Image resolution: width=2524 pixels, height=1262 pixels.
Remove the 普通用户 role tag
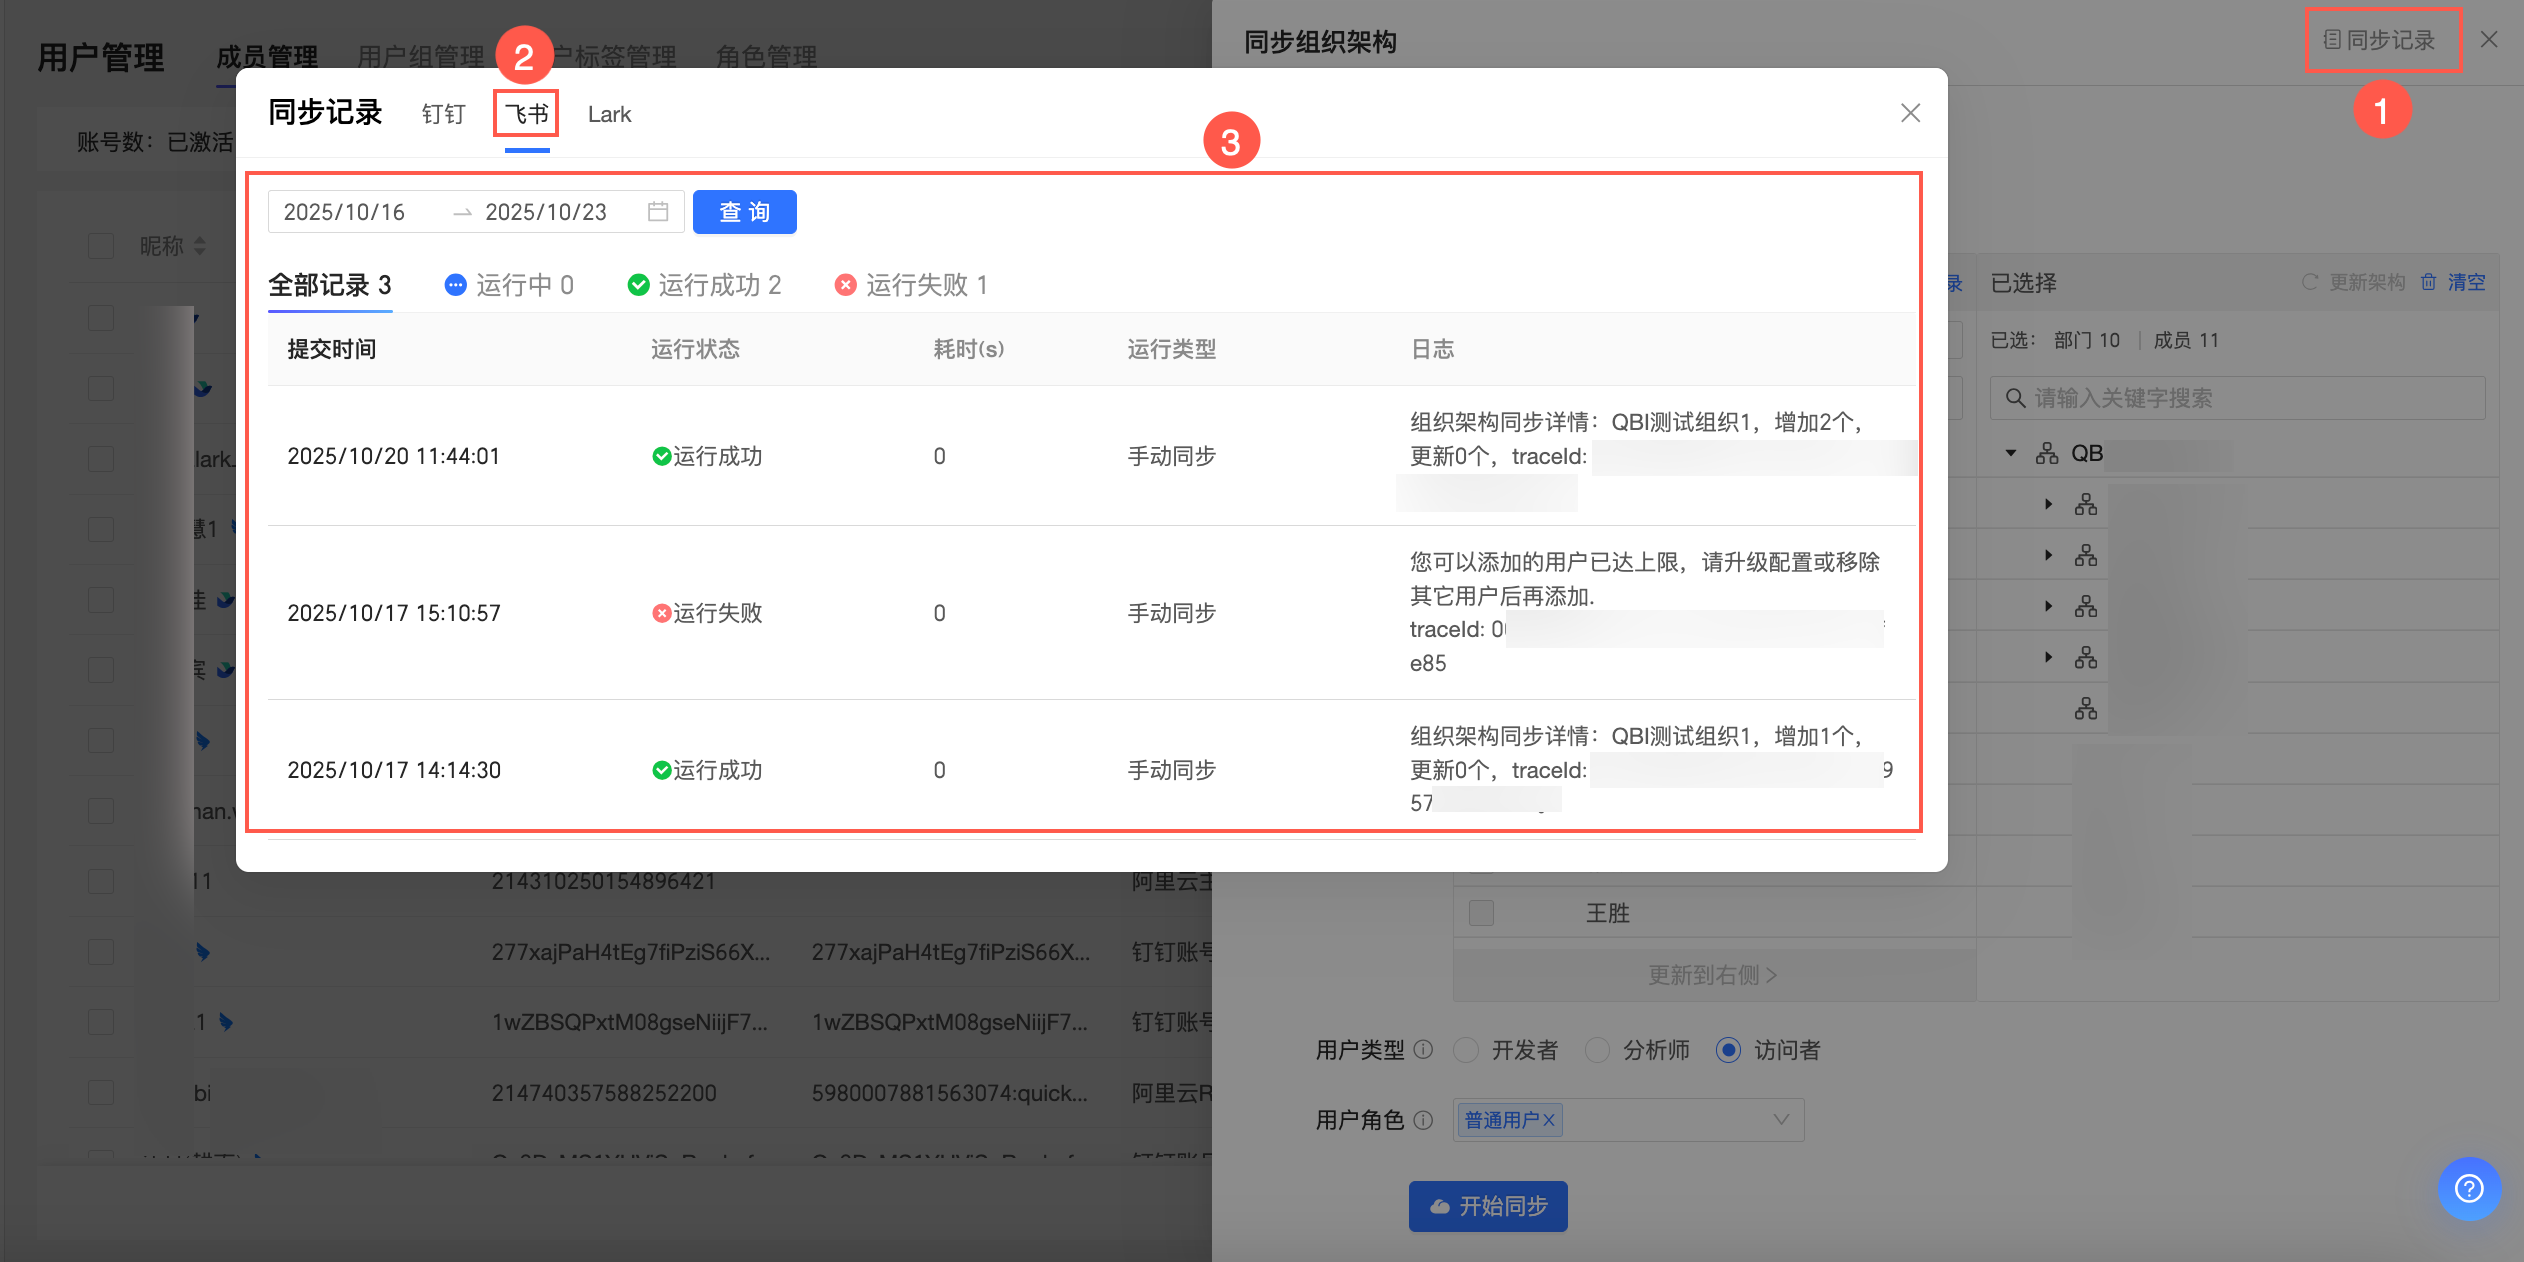1549,1120
